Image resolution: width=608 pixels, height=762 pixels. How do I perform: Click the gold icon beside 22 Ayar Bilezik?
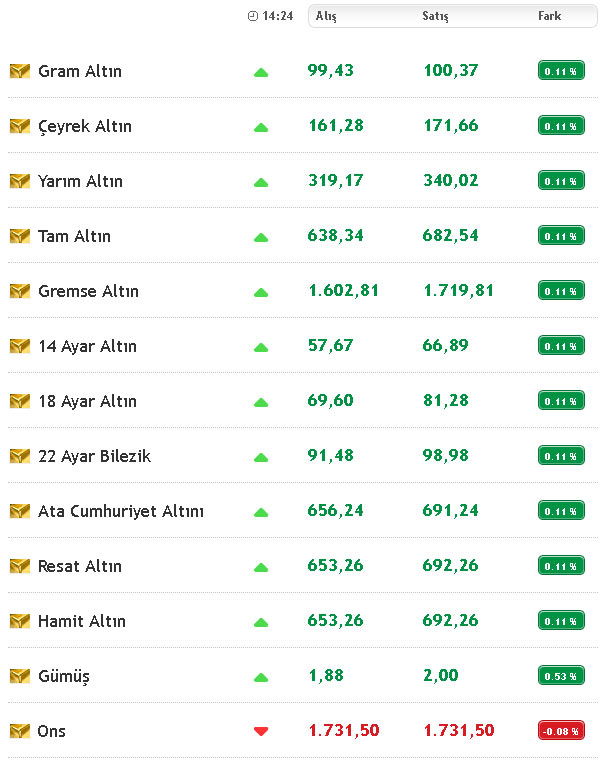20,456
